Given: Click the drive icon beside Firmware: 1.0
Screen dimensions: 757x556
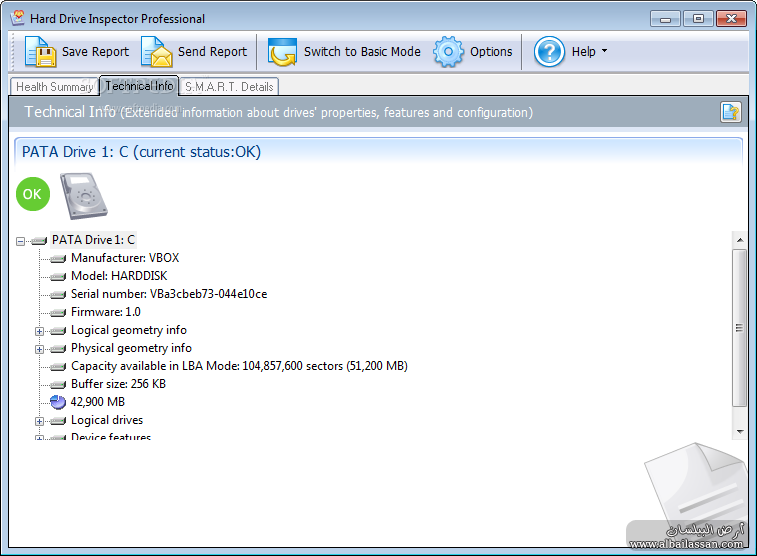Looking at the screenshot, I should pyautogui.click(x=58, y=313).
